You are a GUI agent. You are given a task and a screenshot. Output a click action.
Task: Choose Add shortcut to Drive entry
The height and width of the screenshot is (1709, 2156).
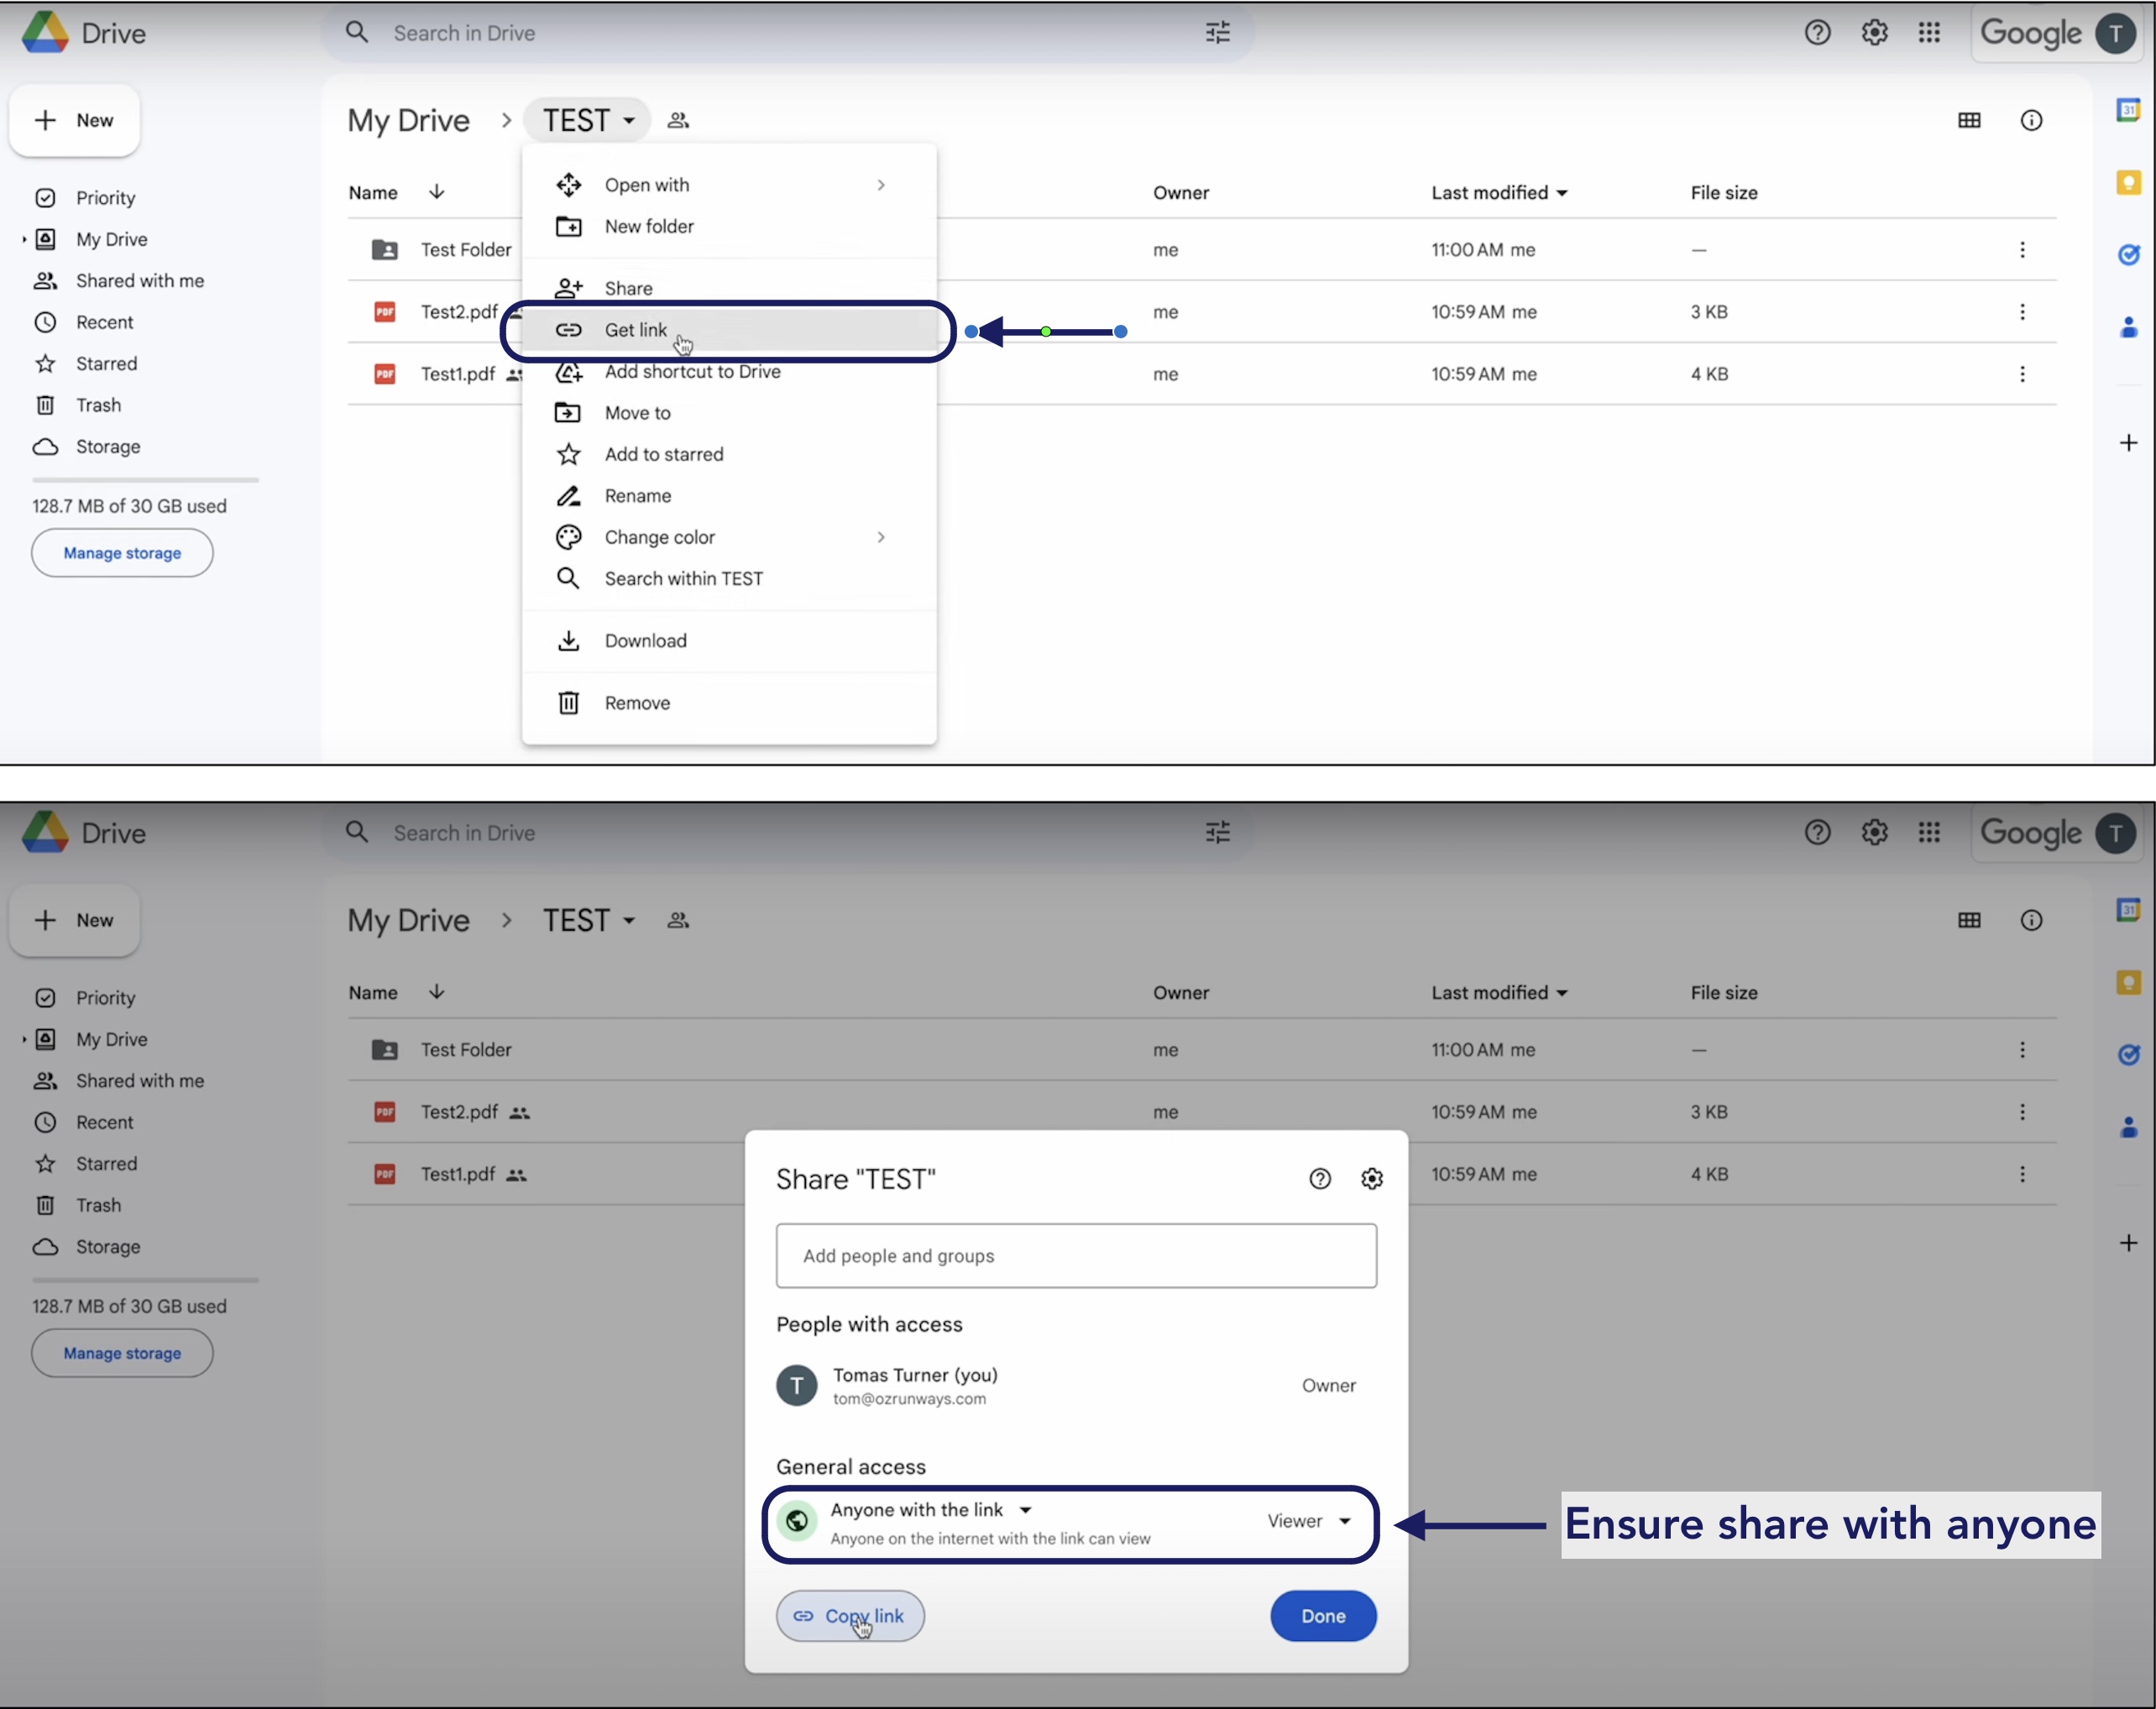point(729,372)
